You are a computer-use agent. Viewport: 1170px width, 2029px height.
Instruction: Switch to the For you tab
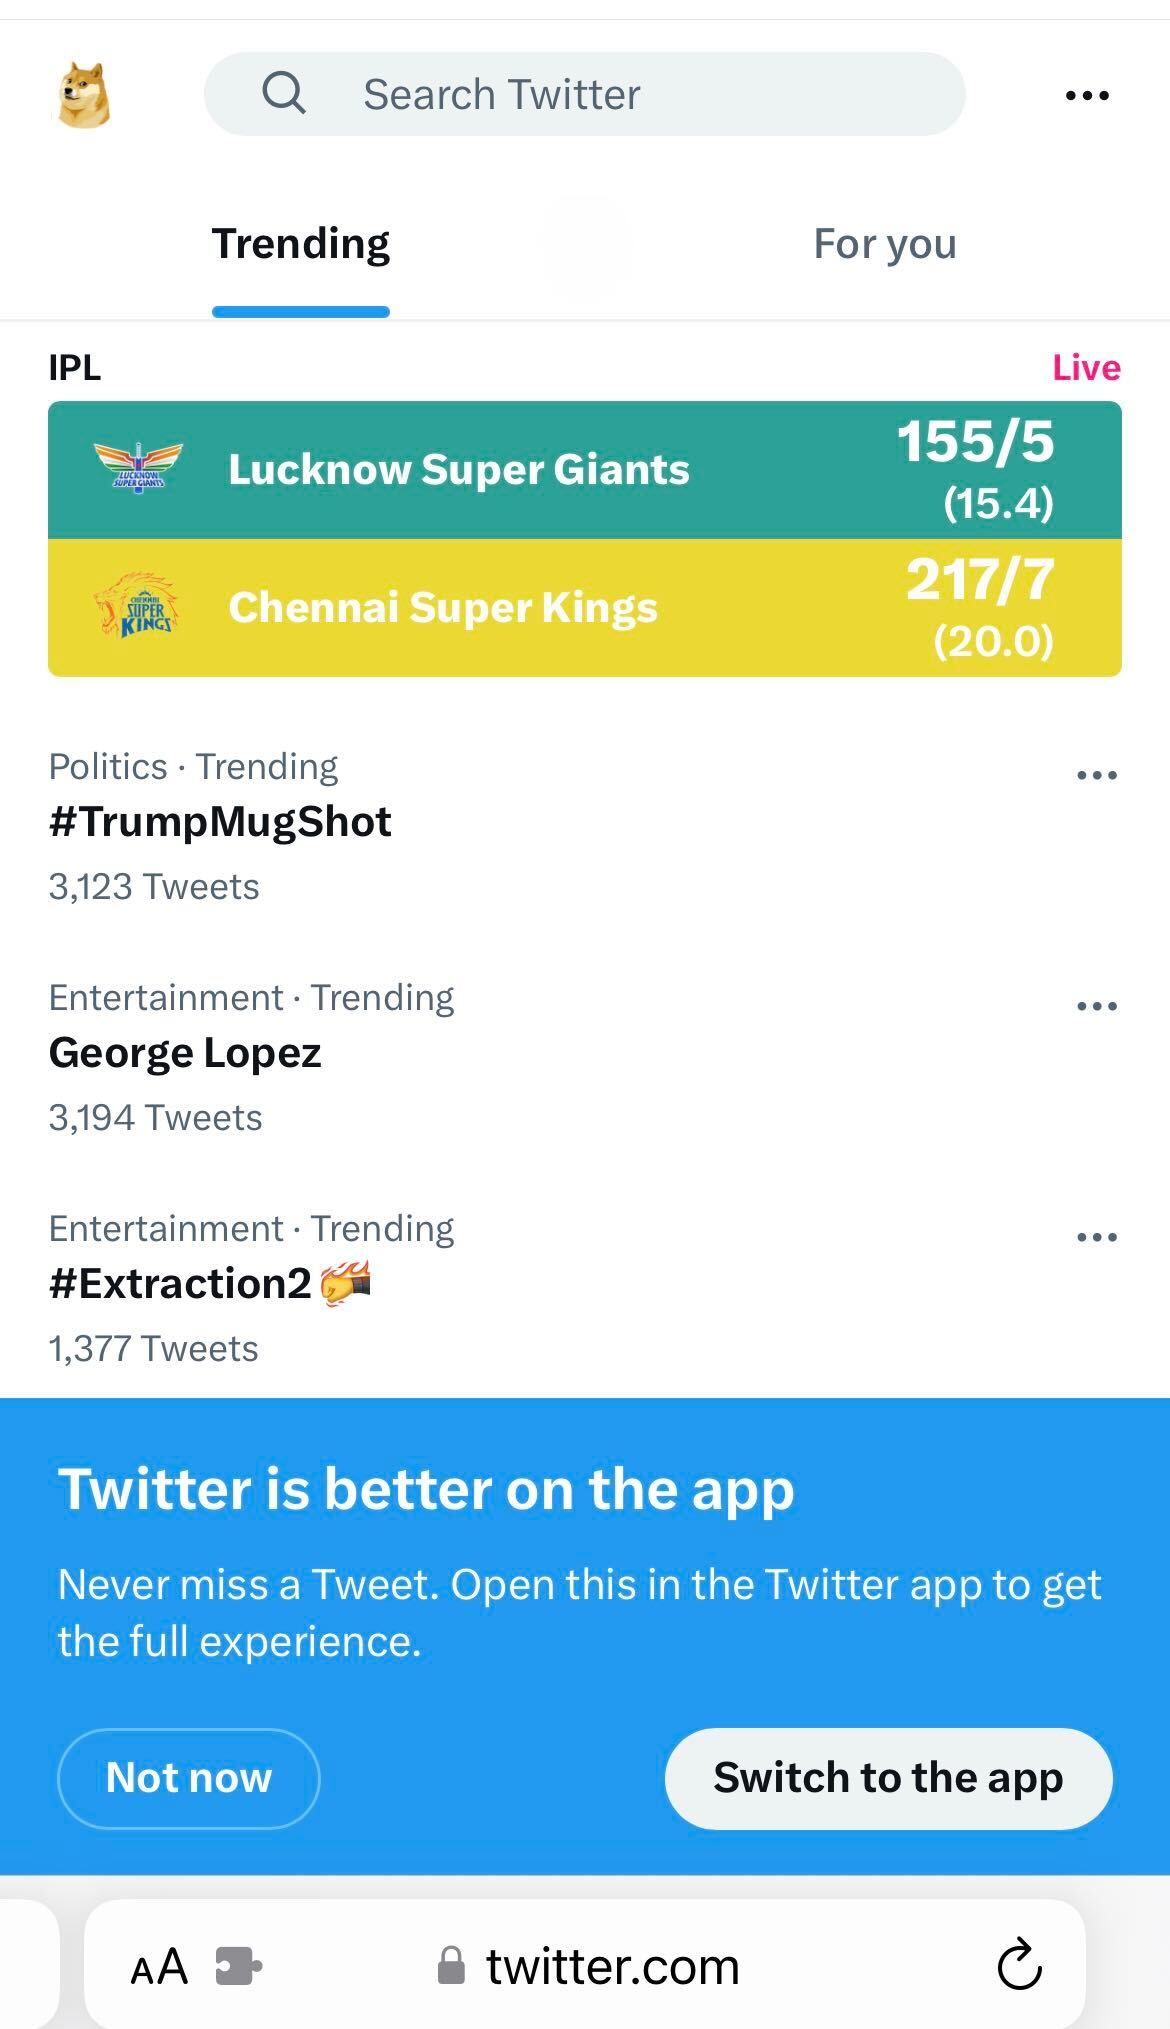point(884,245)
